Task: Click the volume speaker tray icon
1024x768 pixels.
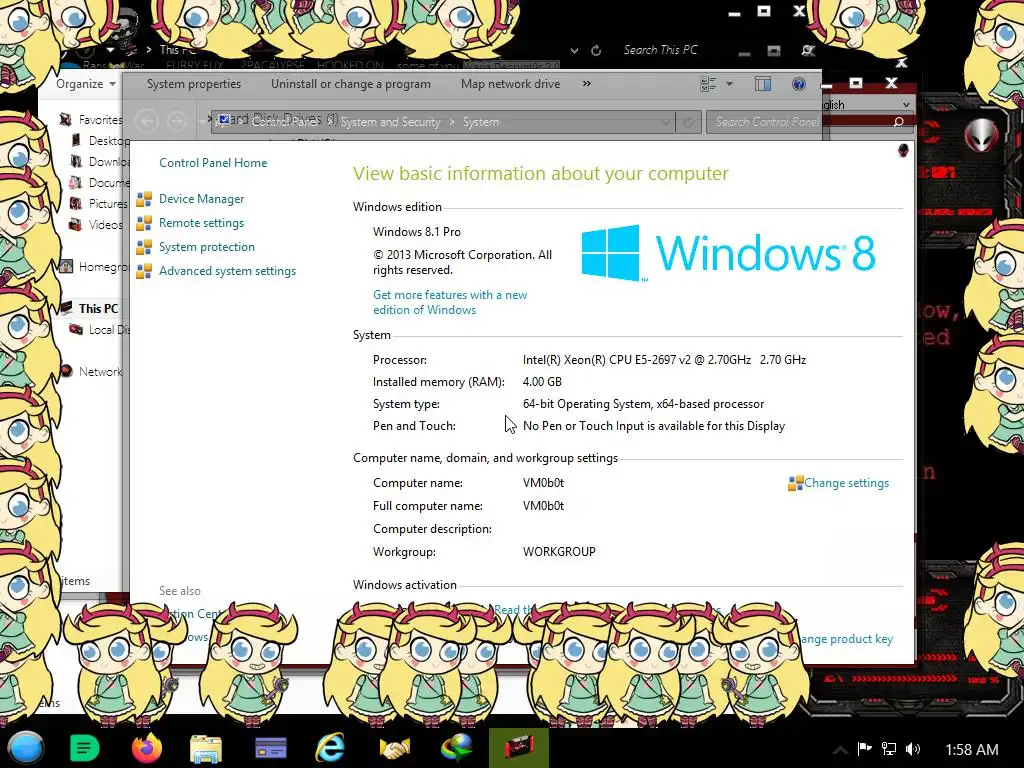Action: click(913, 749)
